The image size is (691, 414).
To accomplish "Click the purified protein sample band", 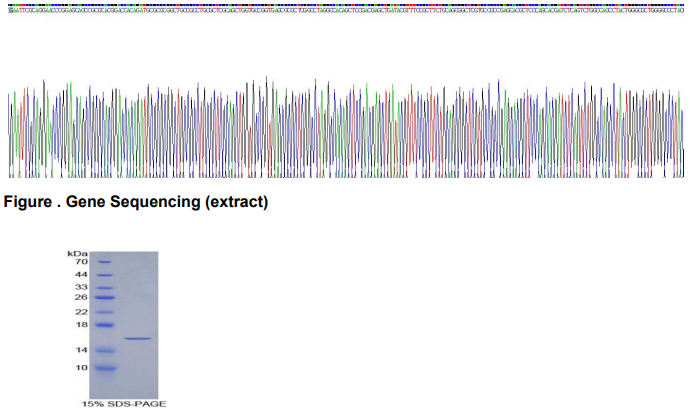I will (138, 339).
